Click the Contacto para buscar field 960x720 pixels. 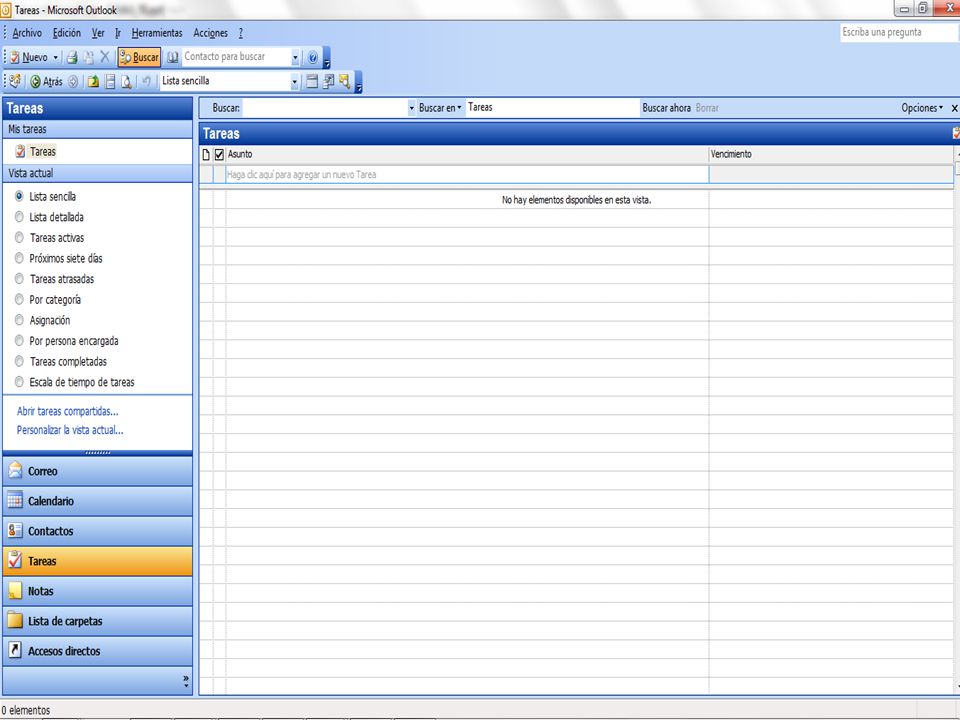point(236,57)
